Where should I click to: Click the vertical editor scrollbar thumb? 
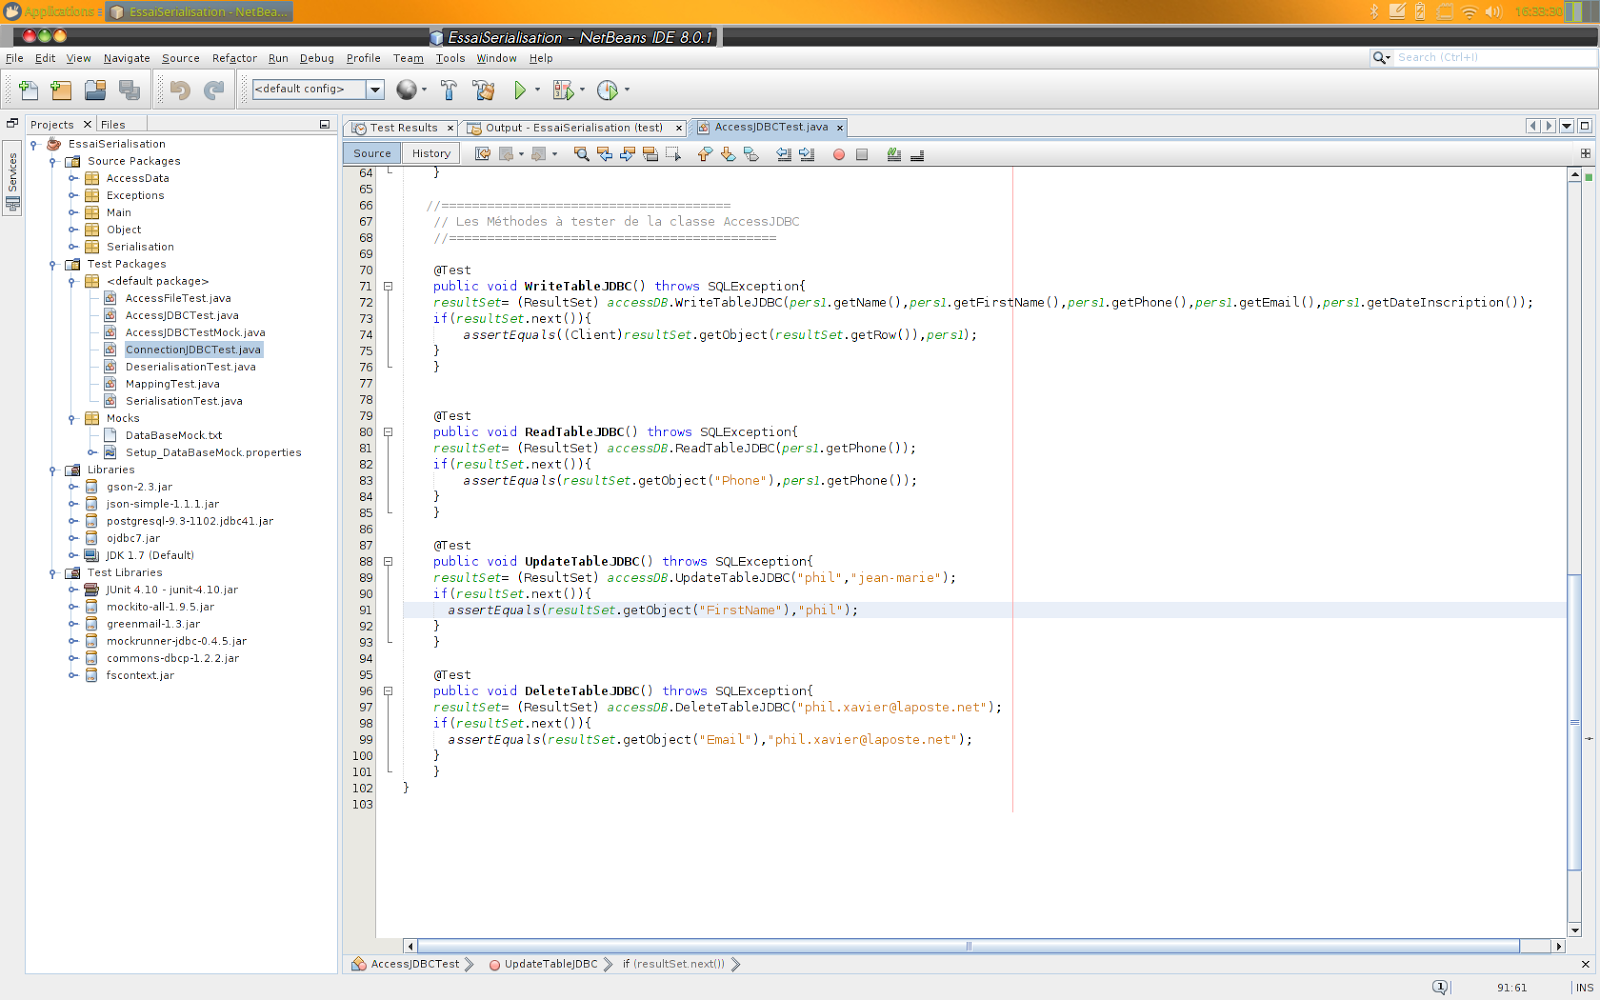click(x=1575, y=722)
